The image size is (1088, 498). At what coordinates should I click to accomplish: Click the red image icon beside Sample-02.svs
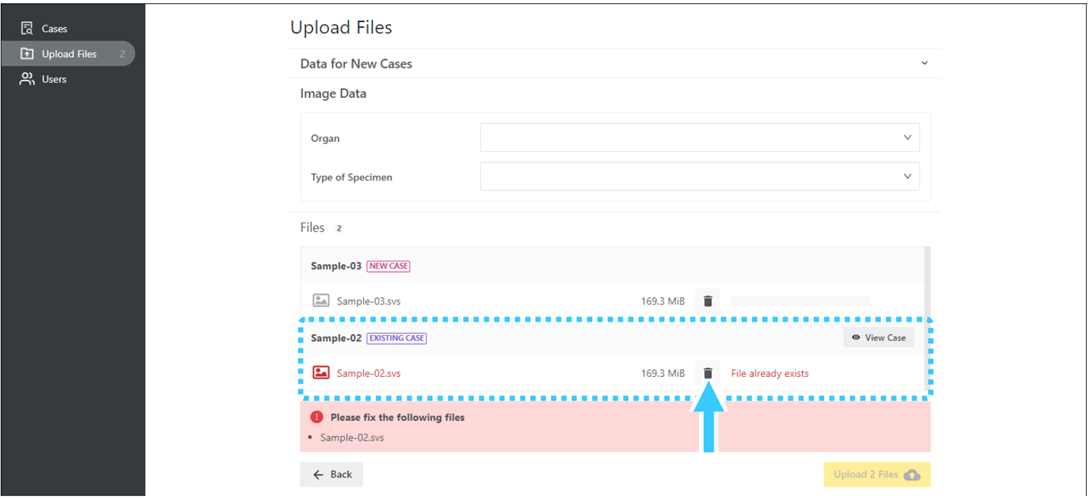(321, 372)
